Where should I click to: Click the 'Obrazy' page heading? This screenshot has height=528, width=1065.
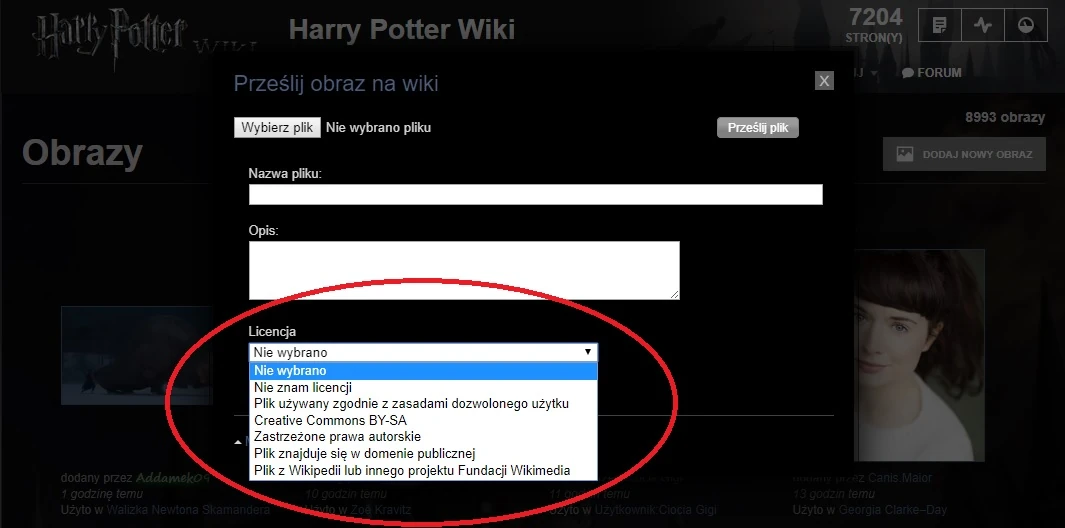(82, 154)
